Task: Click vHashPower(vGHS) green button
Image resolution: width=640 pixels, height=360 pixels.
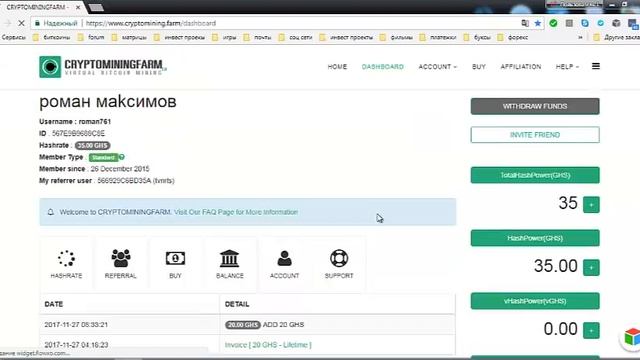Action: coord(535,301)
